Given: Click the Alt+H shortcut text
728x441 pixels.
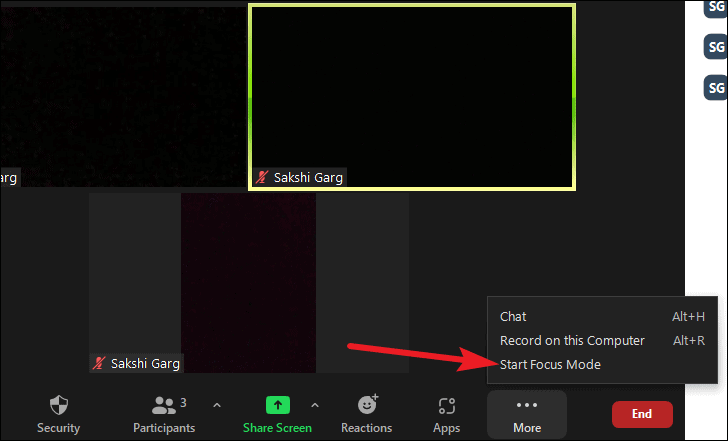Looking at the screenshot, I should coord(688,317).
